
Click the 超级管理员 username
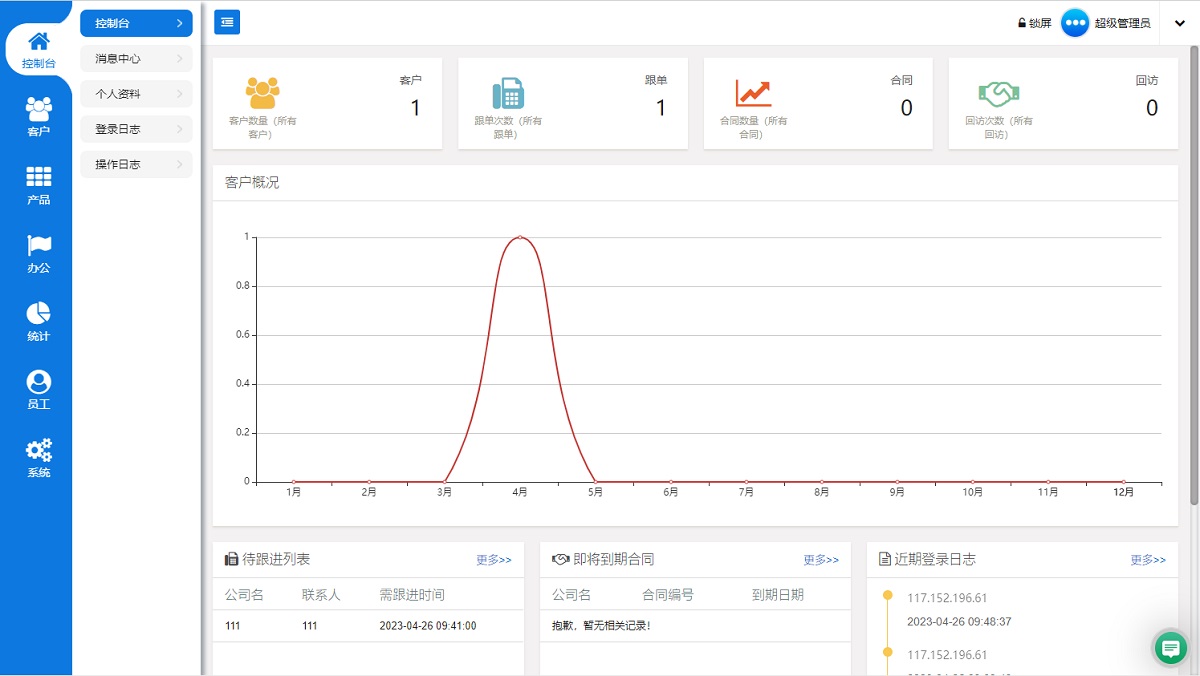point(1122,23)
